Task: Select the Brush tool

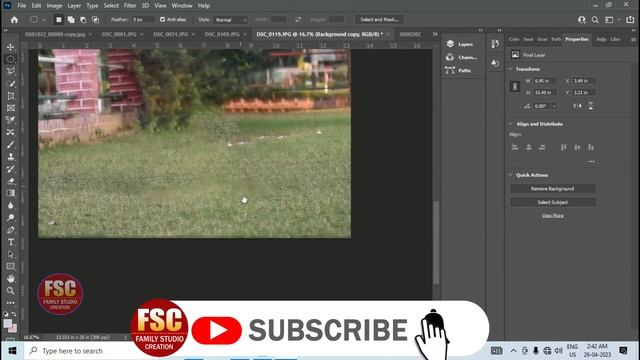Action: 11,144
